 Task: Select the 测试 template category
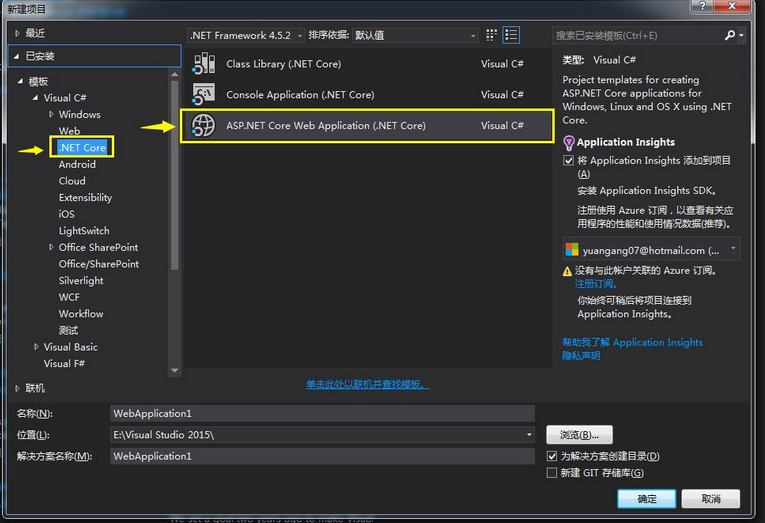(x=68, y=330)
